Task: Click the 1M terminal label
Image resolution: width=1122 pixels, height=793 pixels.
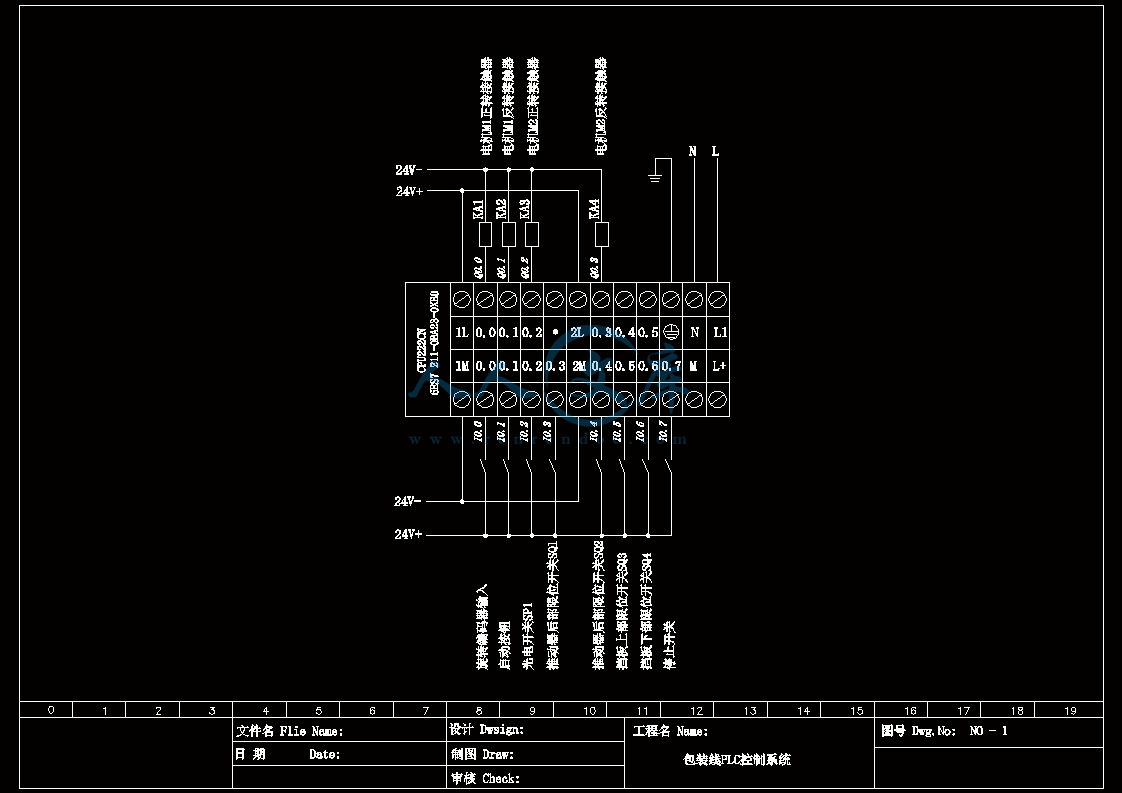Action: click(462, 366)
